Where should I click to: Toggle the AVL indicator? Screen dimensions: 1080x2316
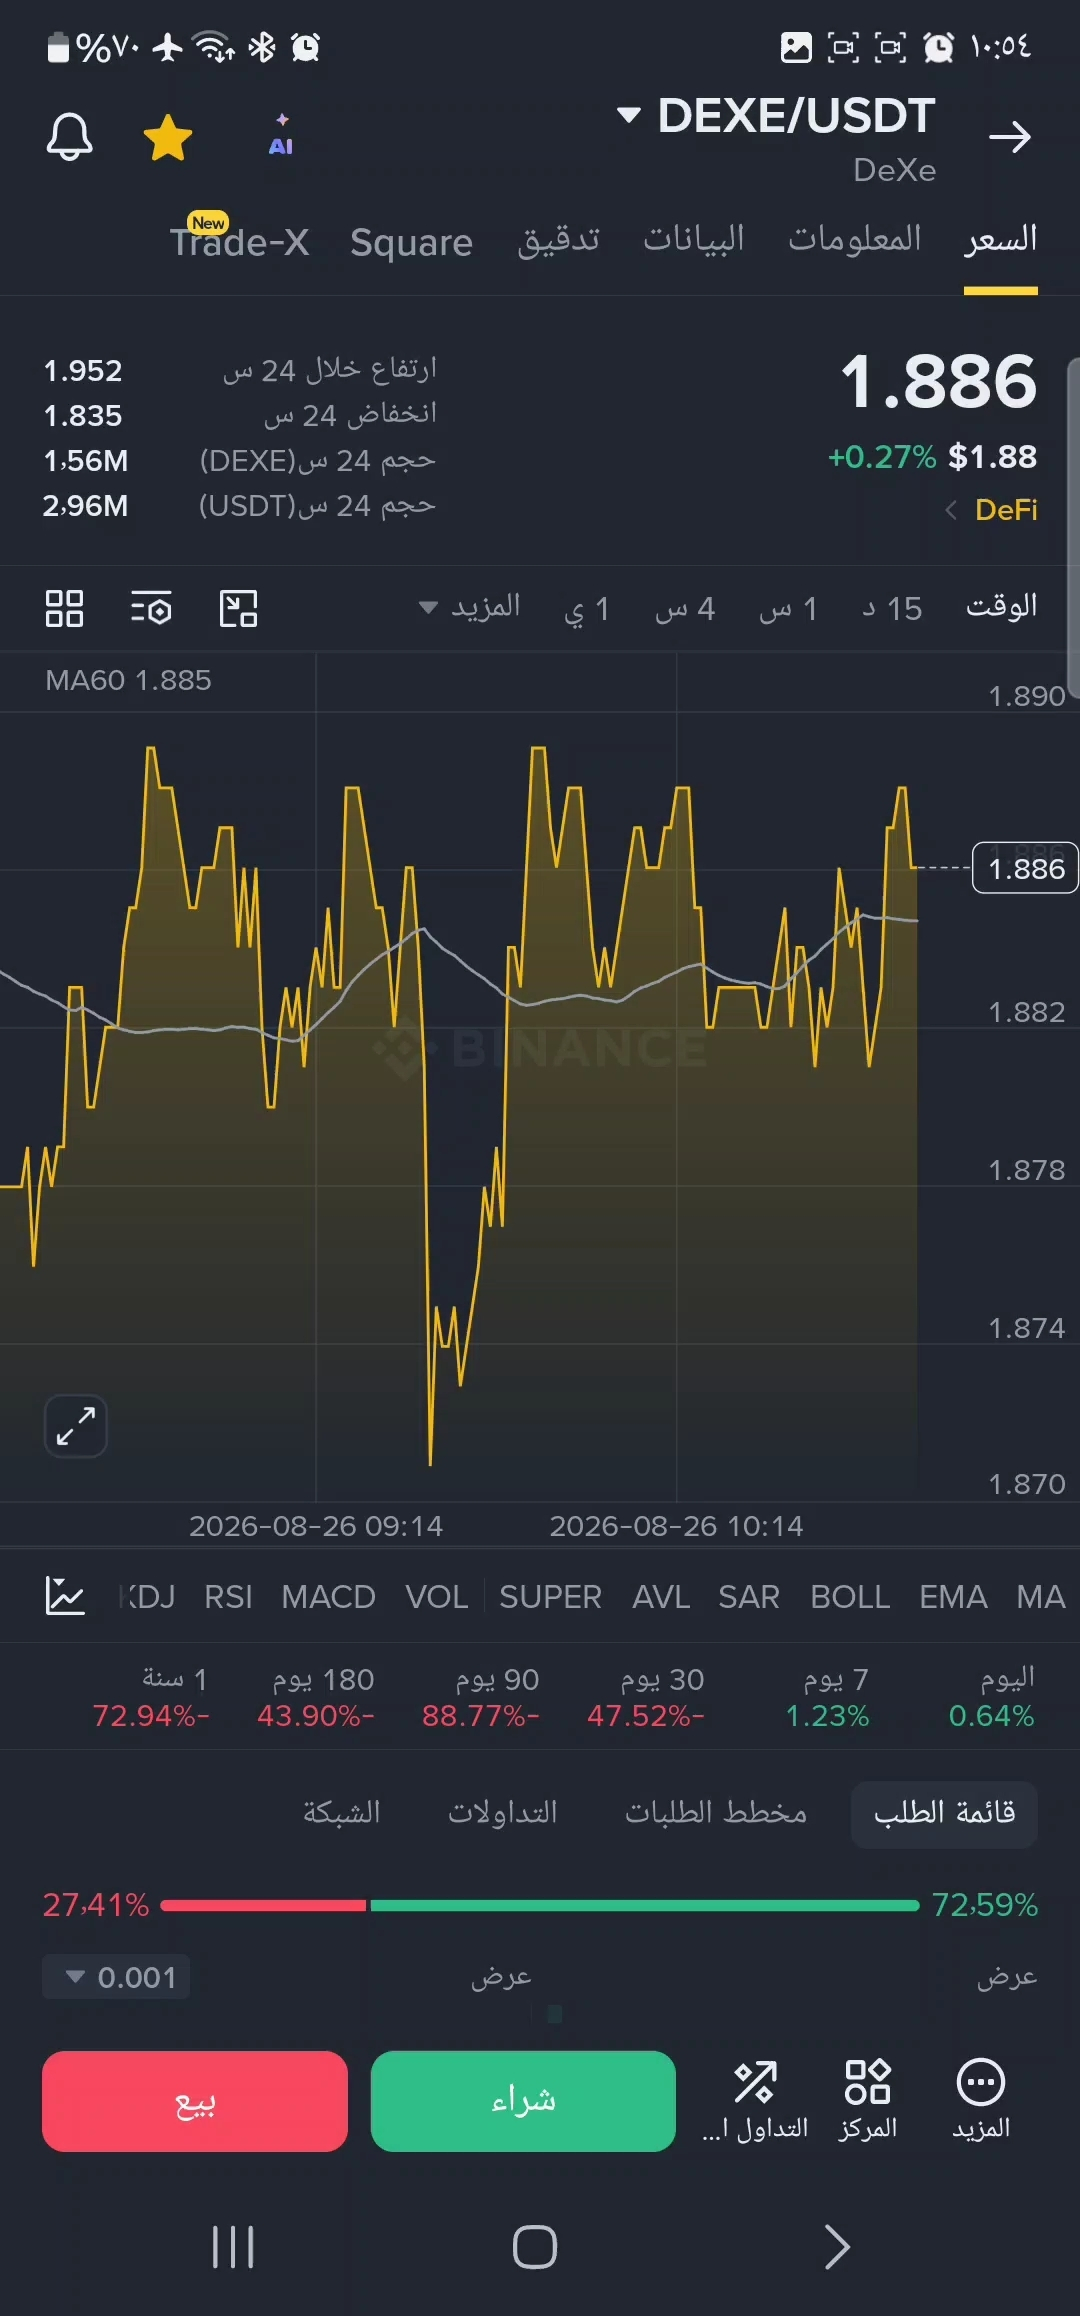pos(661,1597)
